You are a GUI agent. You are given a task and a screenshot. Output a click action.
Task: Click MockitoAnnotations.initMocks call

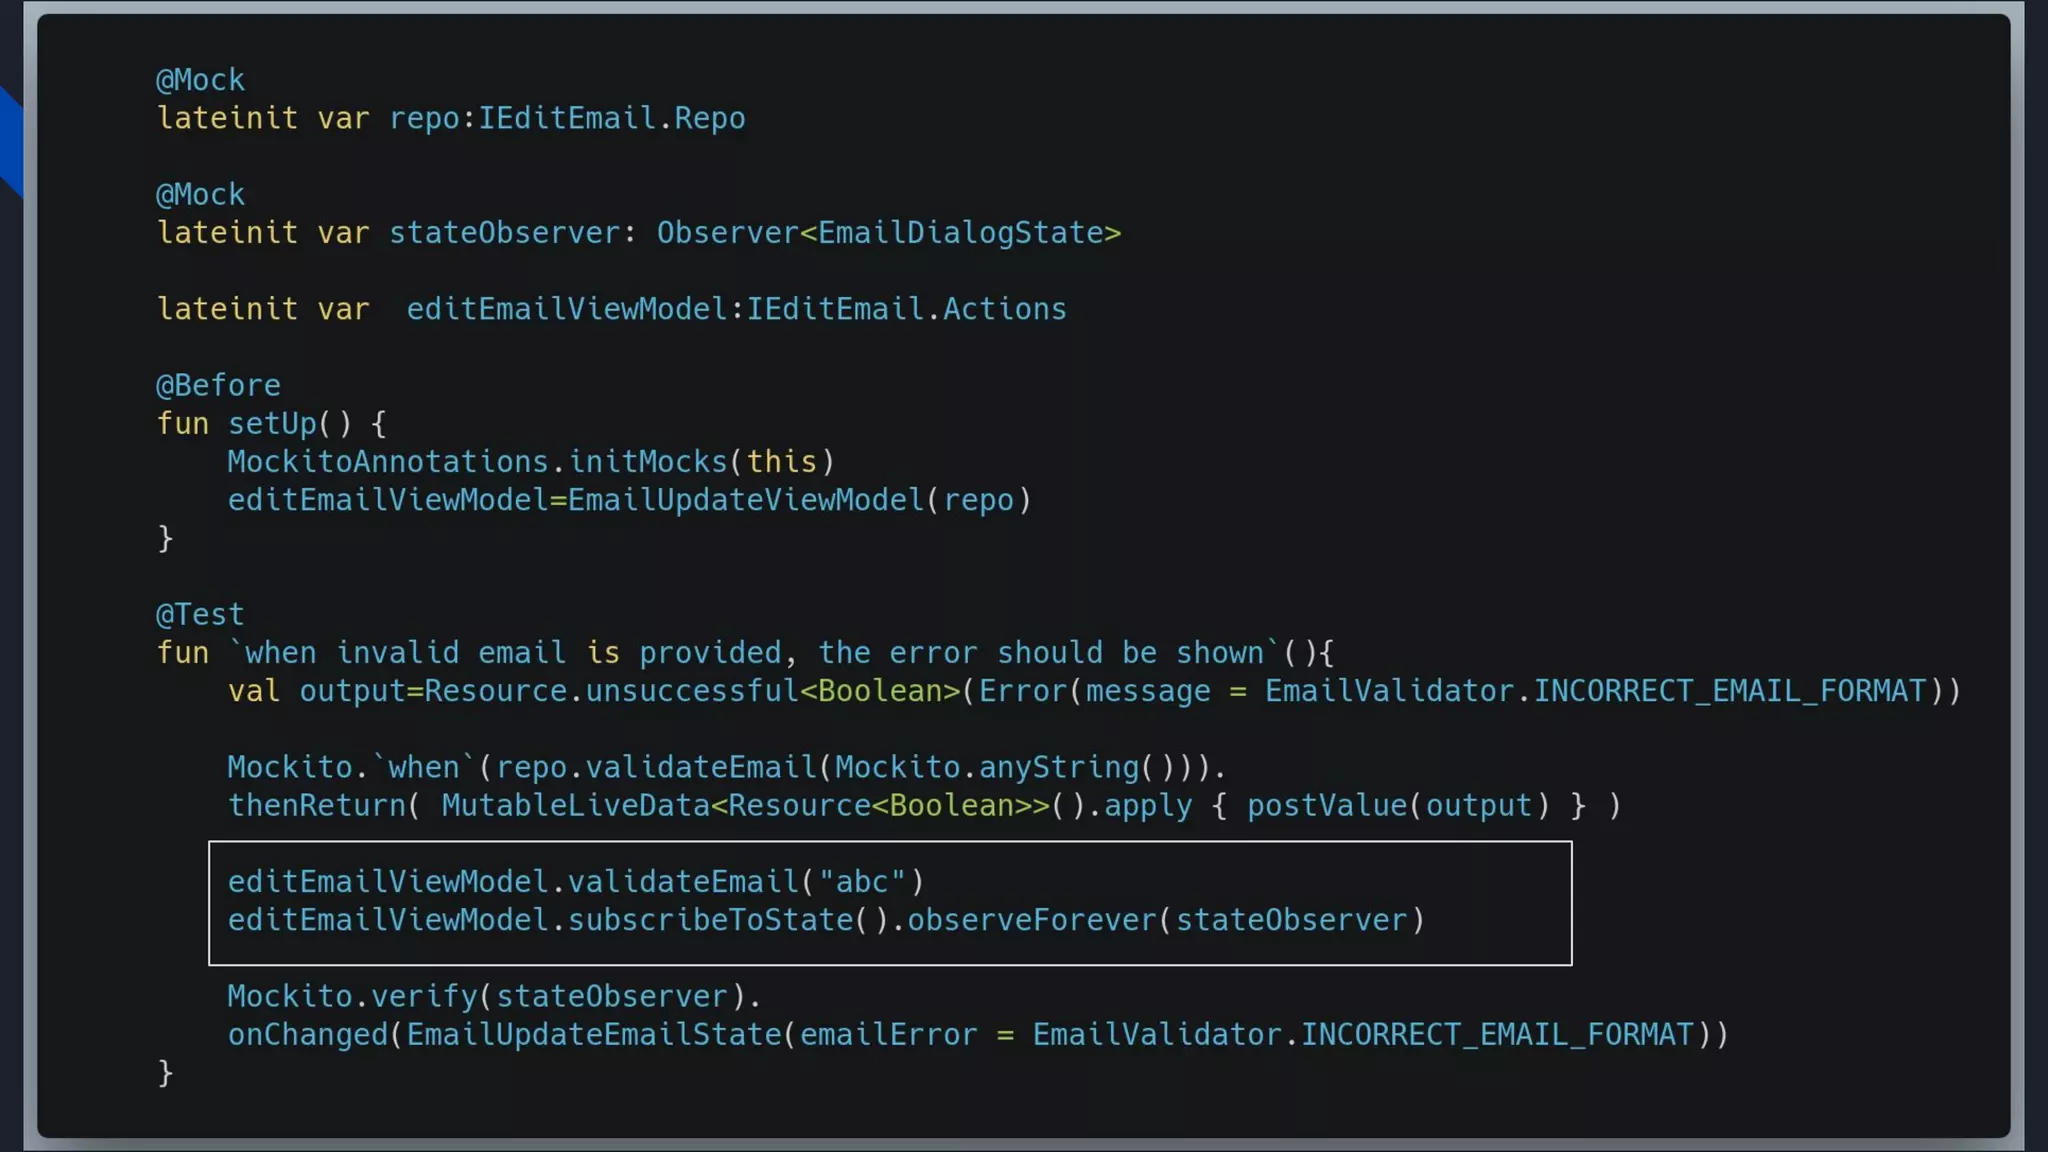[530, 462]
